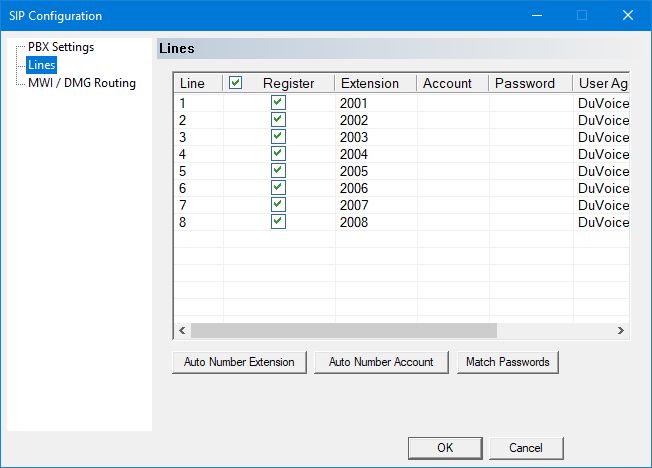Select PBX Settings in the tree
Viewport: 652px width, 468px height.
(61, 47)
